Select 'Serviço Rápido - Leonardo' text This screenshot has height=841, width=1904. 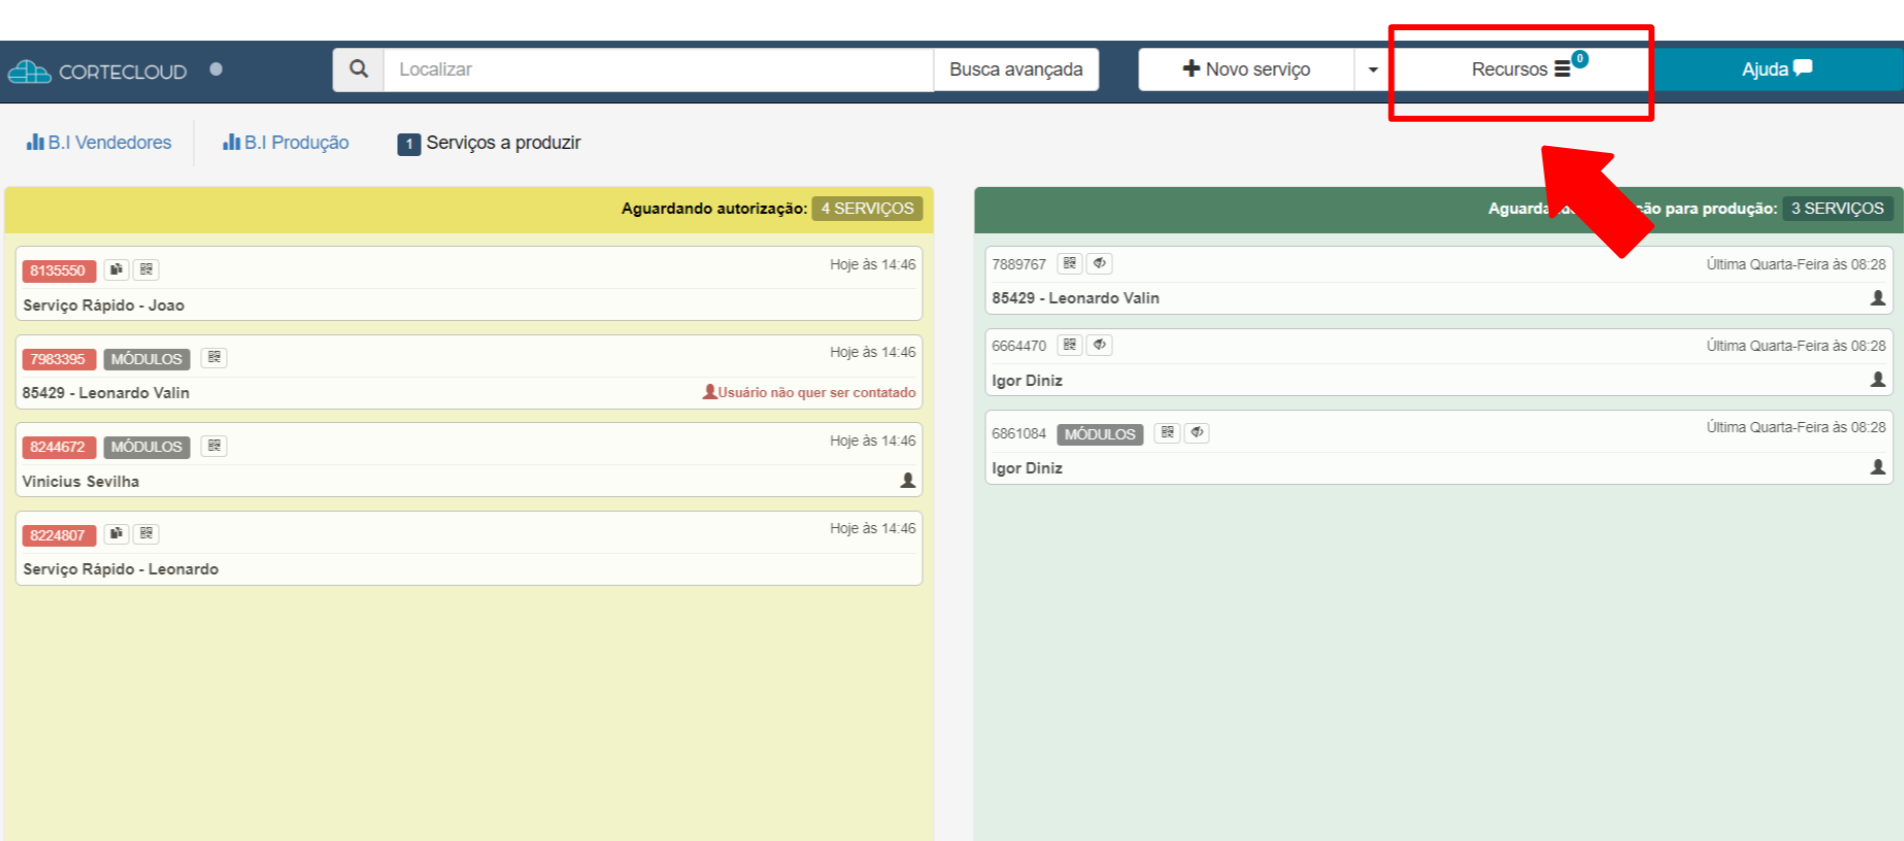coord(121,569)
